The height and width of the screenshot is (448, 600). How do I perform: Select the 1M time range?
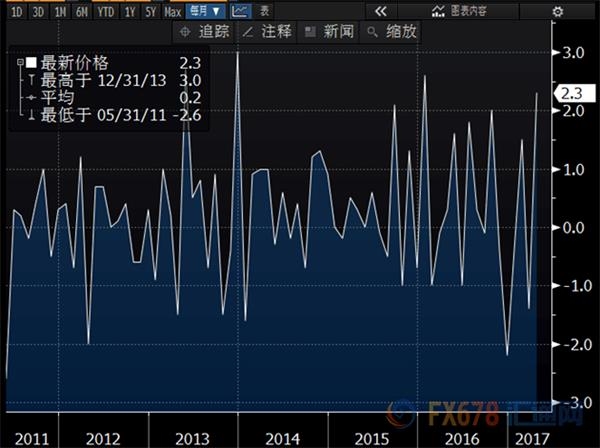point(60,12)
